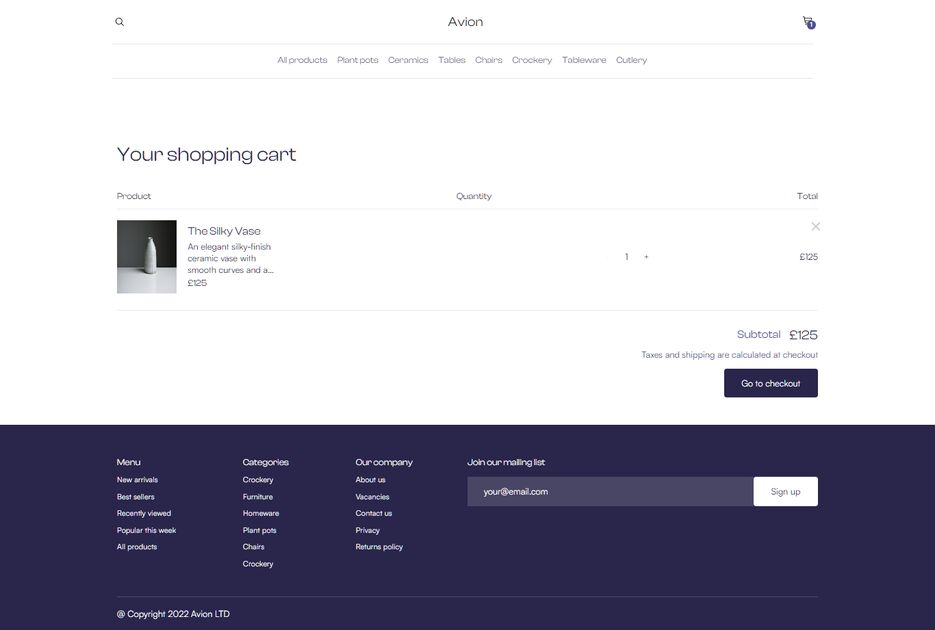The width and height of the screenshot is (935, 630).
Task: Open Returns policy footer link
Action: coord(379,547)
